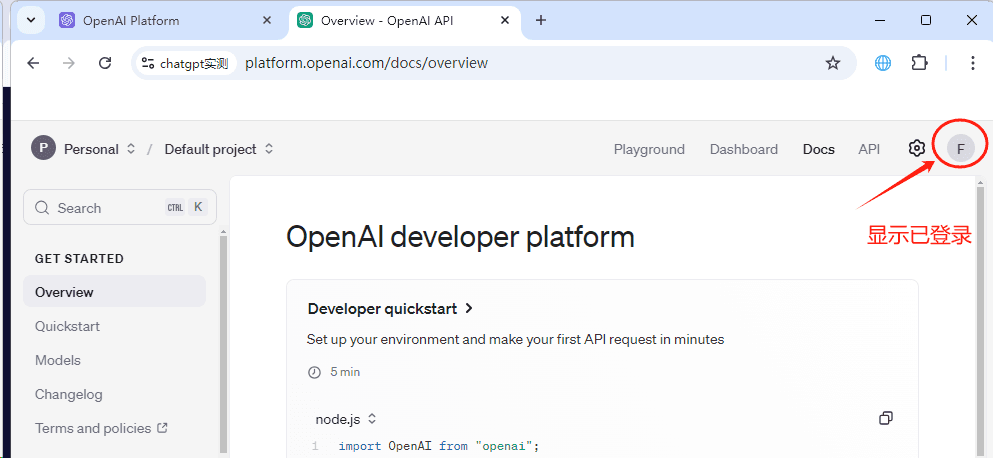
Task: Open the tab search dropdown arrow
Action: [x=30, y=20]
